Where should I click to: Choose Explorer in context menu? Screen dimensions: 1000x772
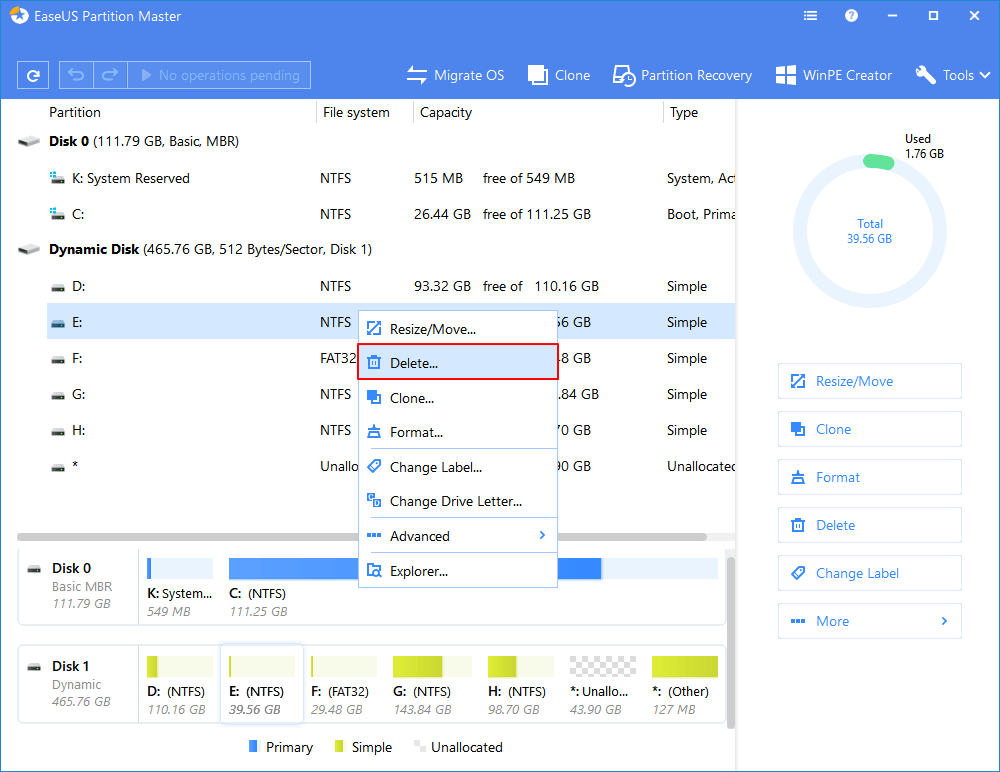coord(458,570)
